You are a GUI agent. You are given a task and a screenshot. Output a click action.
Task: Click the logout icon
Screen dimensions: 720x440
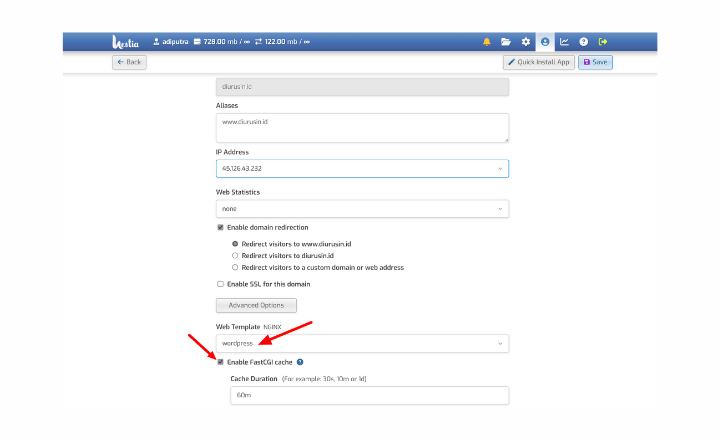pos(603,42)
